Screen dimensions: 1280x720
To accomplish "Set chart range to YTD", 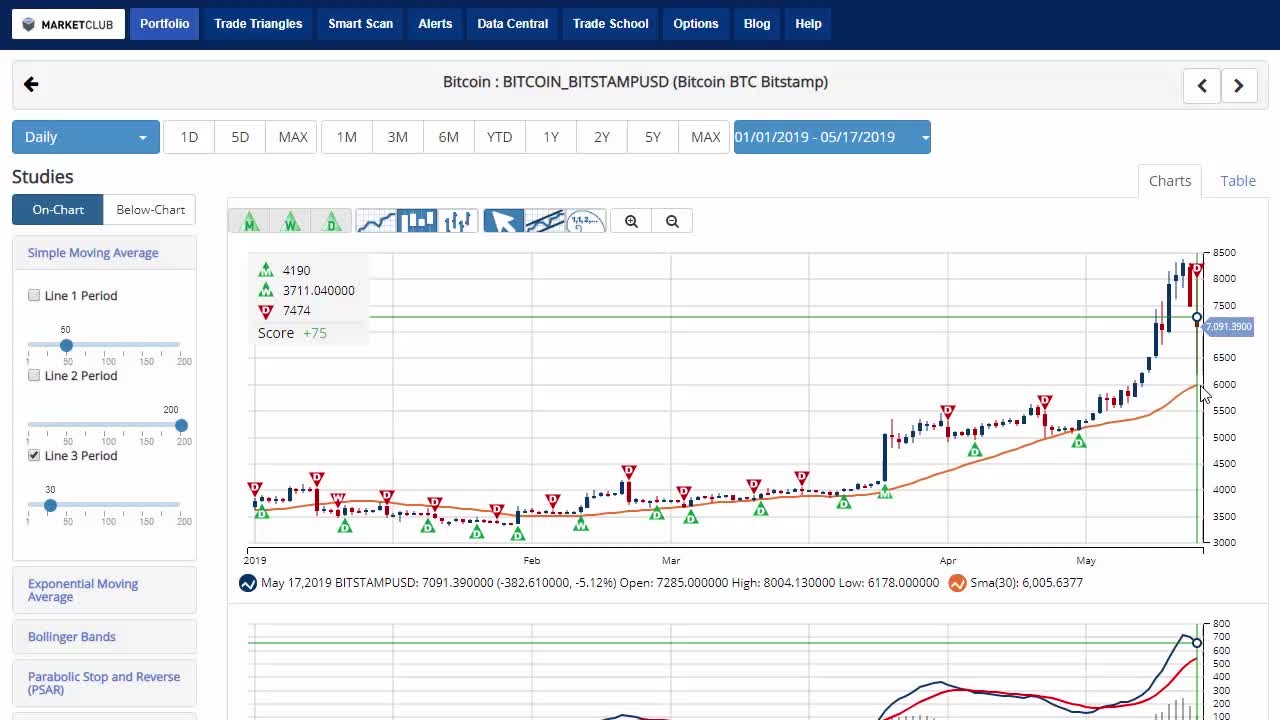I will [x=500, y=137].
